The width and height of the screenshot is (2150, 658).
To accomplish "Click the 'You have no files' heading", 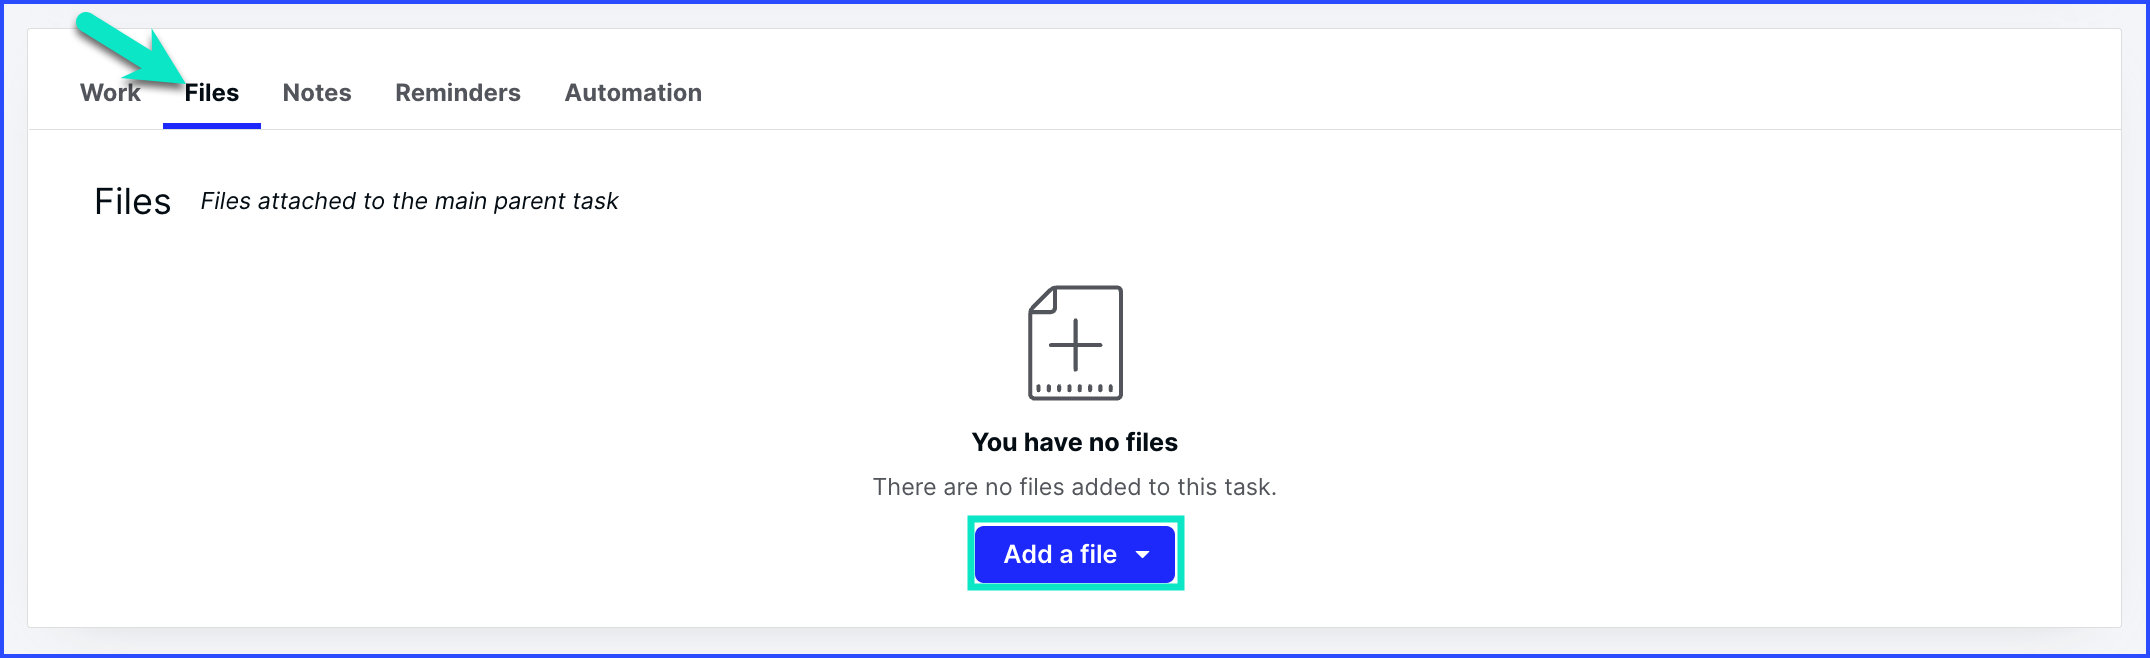I will (x=1075, y=442).
